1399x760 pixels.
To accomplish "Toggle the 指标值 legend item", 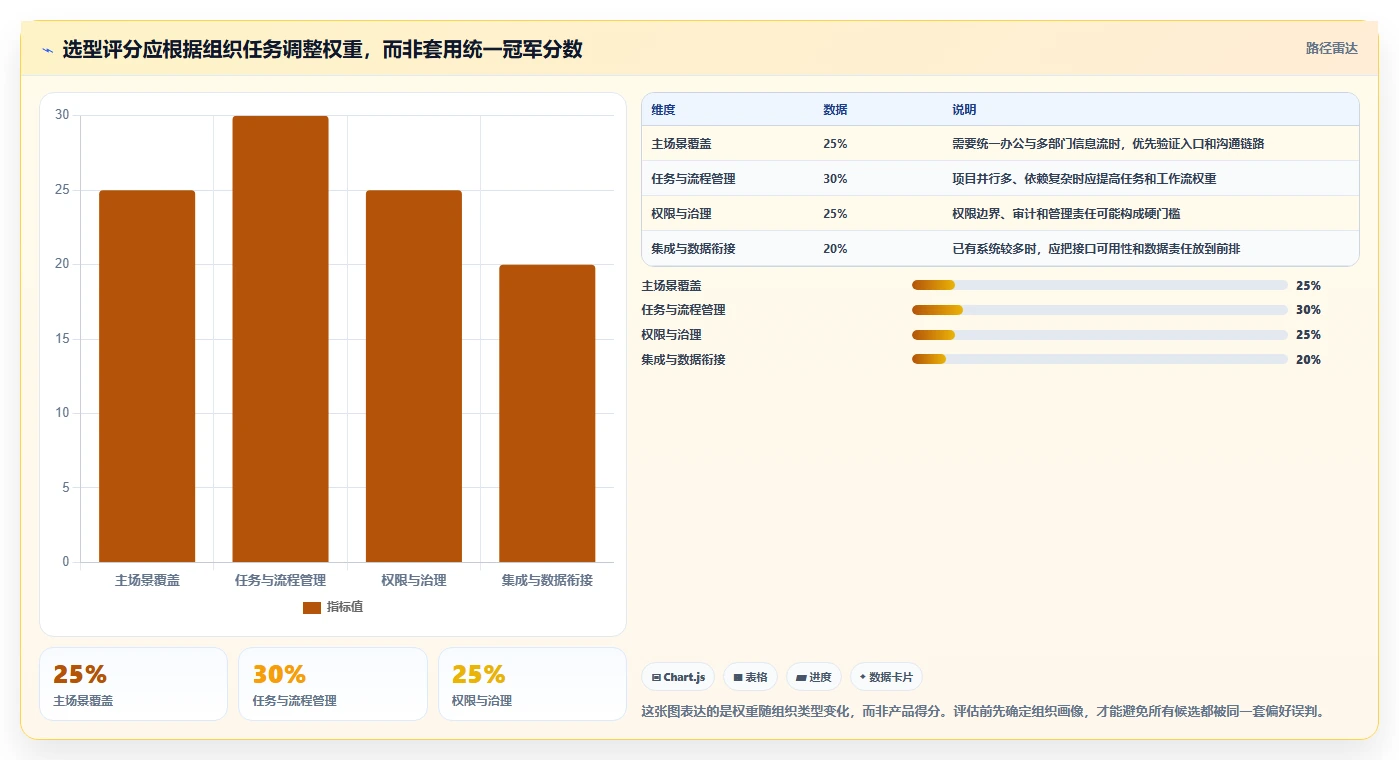I will [333, 607].
